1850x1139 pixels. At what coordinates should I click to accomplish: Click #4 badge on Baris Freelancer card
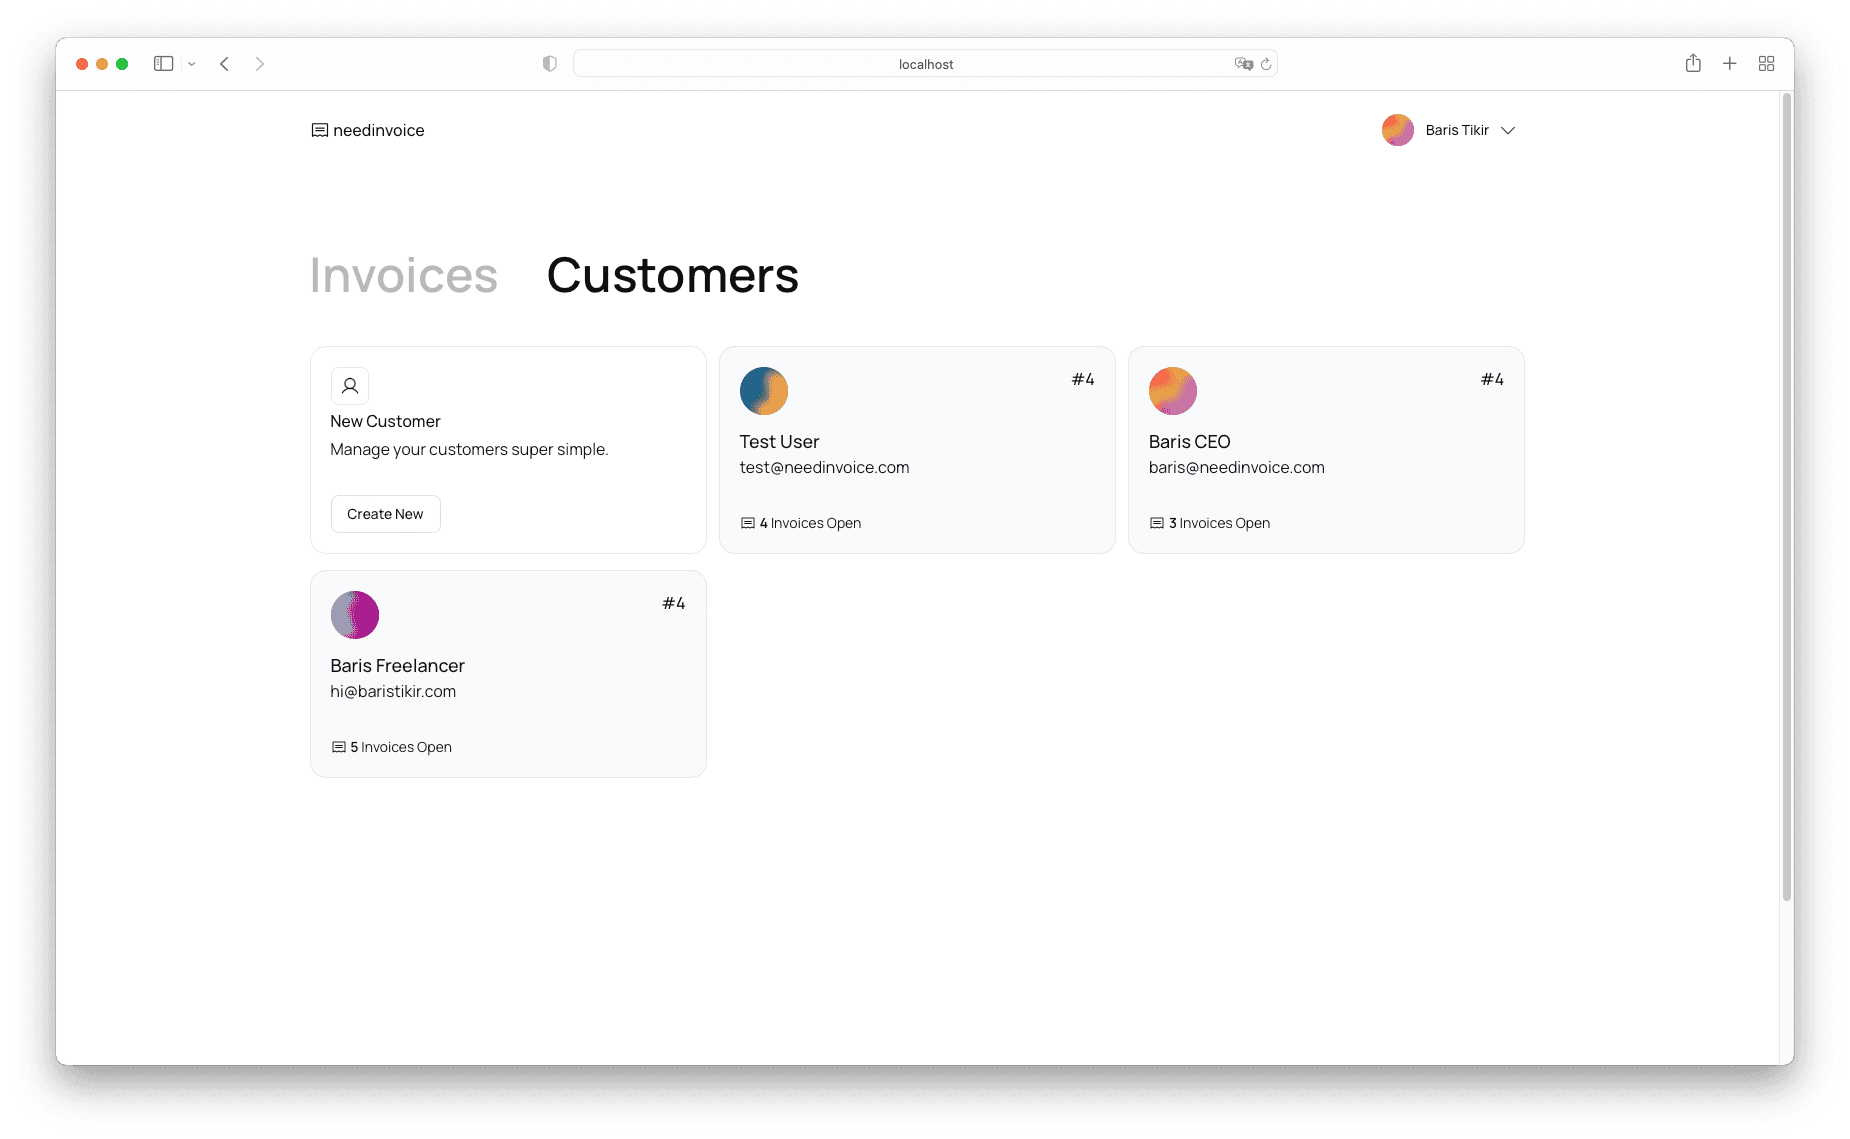(x=674, y=603)
